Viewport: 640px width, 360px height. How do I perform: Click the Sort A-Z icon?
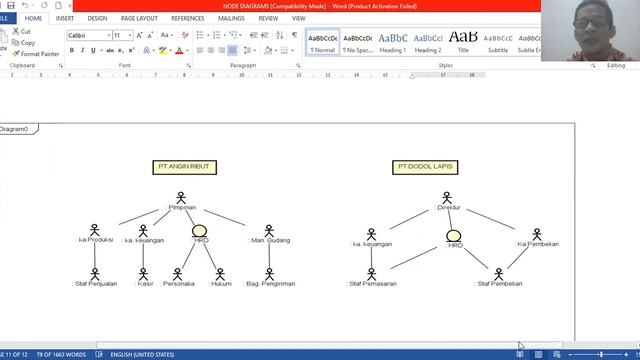click(280, 36)
